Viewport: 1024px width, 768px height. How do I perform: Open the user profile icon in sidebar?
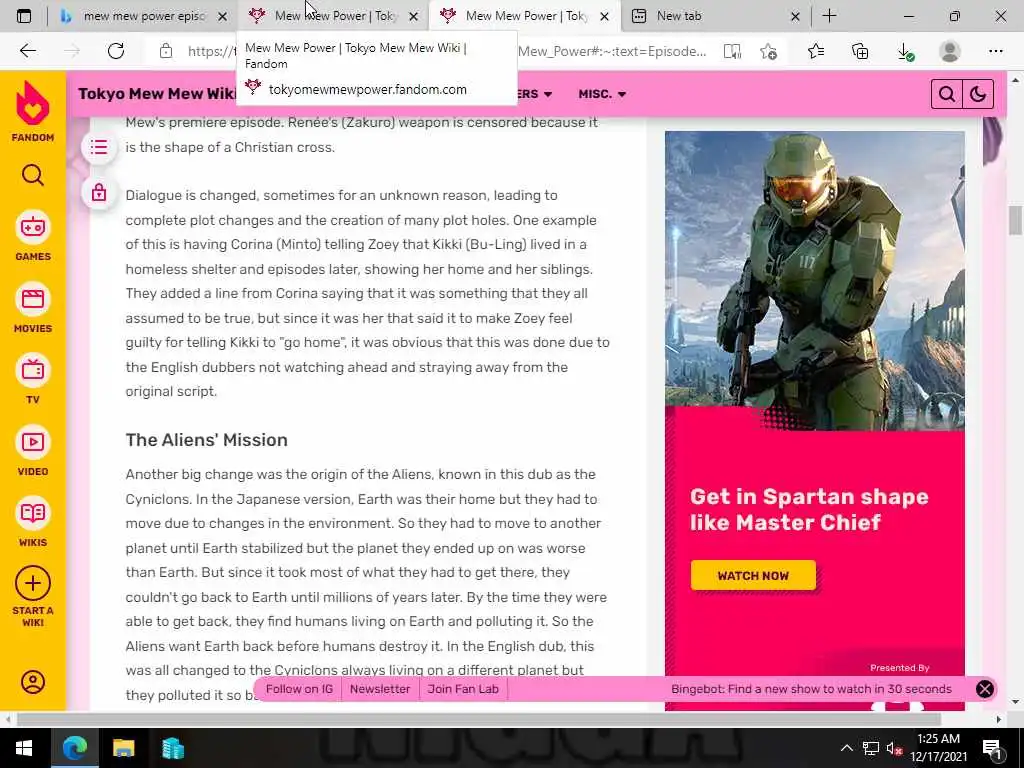pyautogui.click(x=33, y=682)
